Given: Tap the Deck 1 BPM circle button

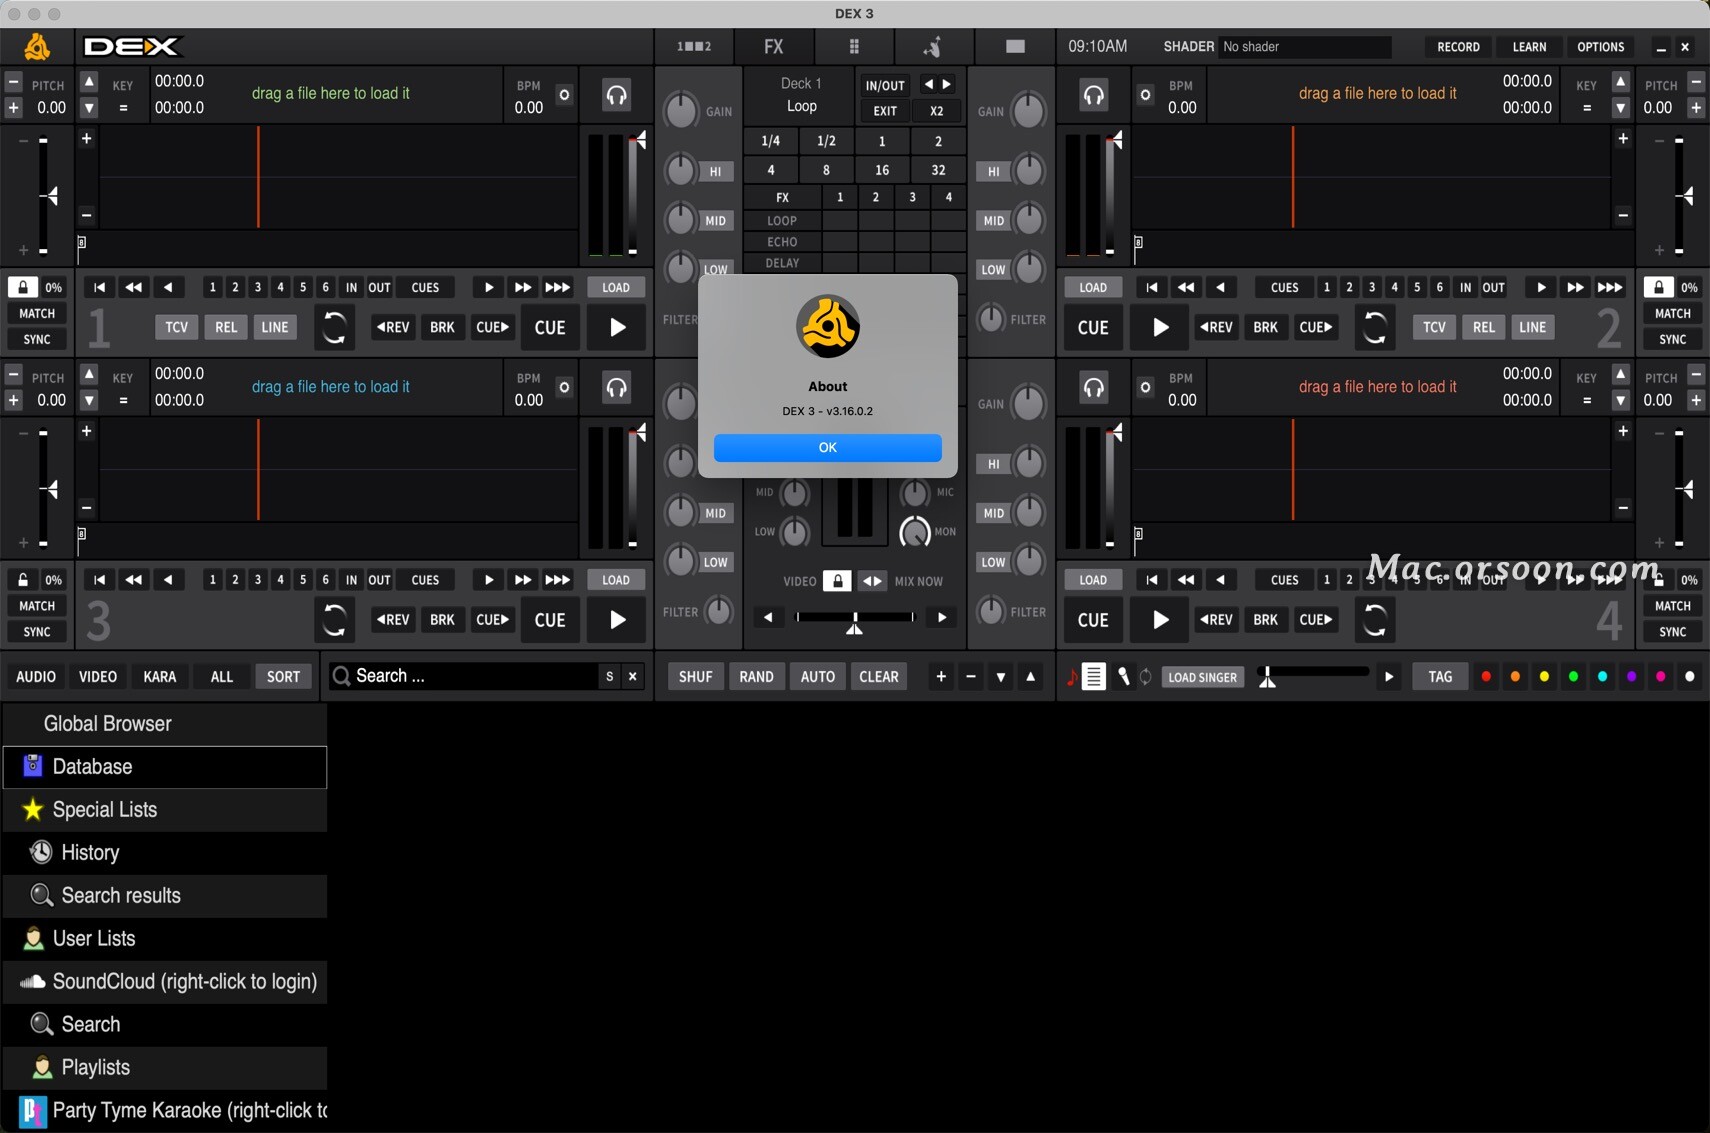Looking at the screenshot, I should tap(564, 95).
